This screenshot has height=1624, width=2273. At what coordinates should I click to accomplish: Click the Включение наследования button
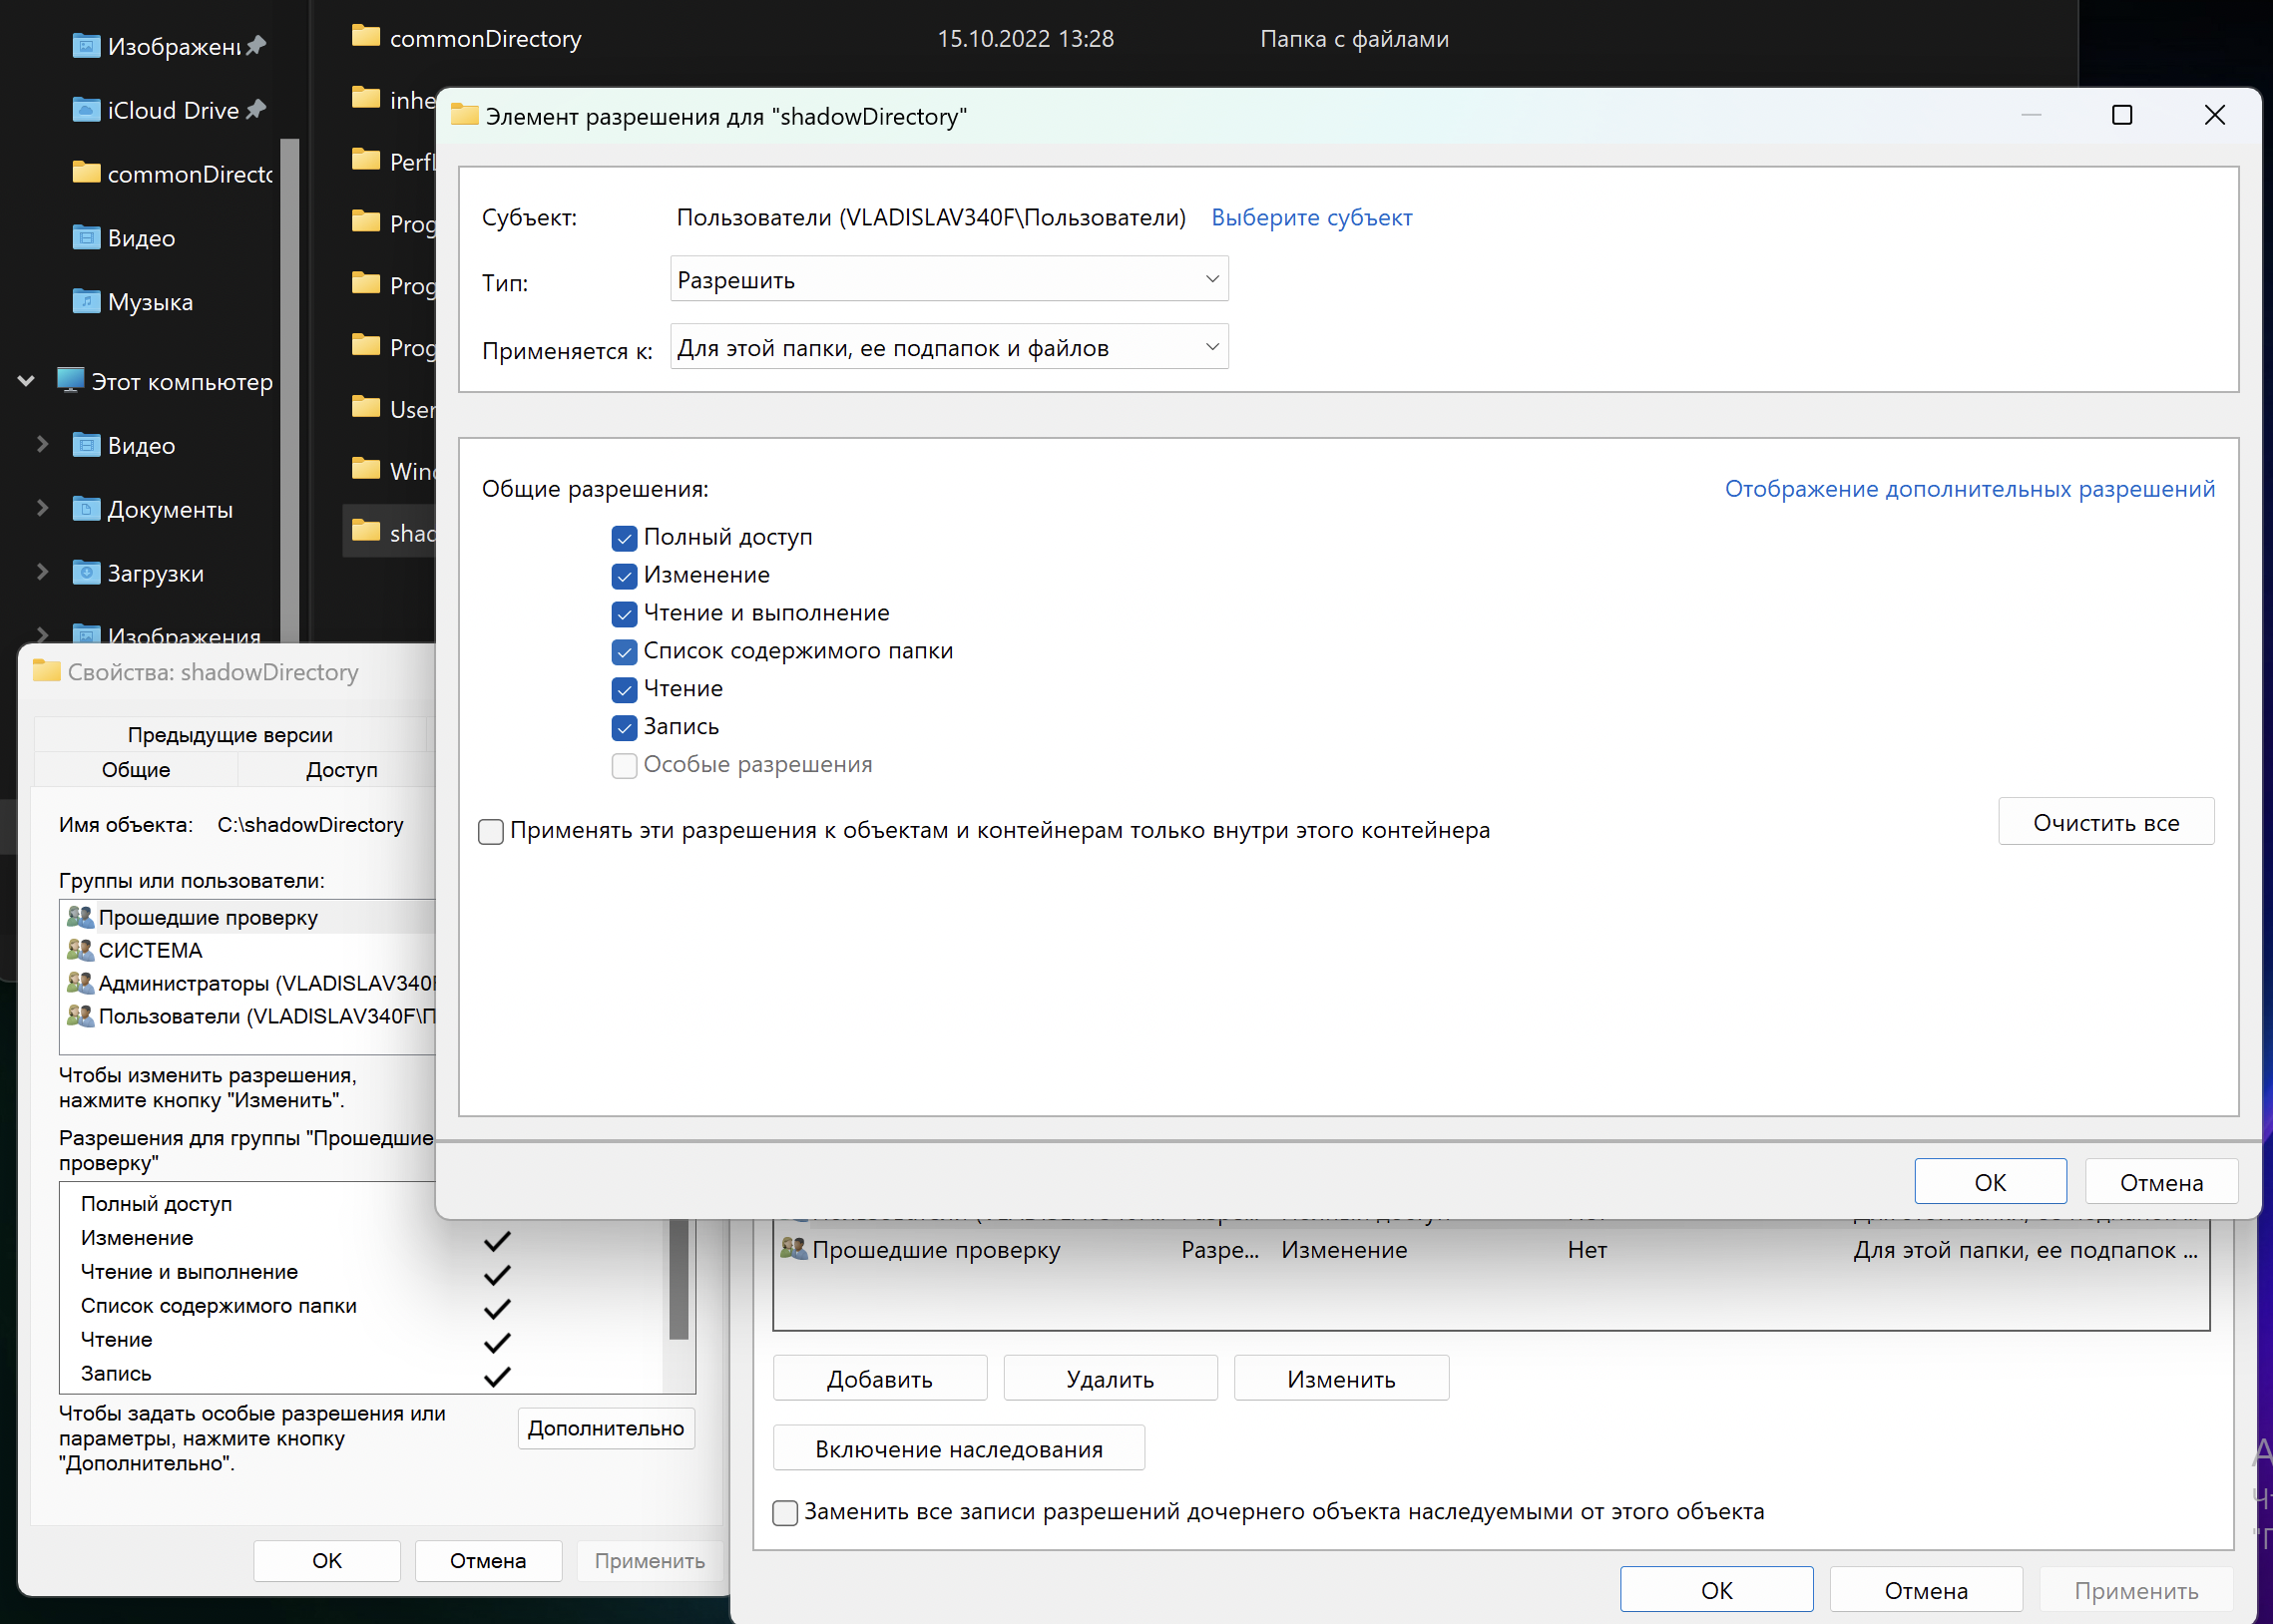tap(958, 1448)
